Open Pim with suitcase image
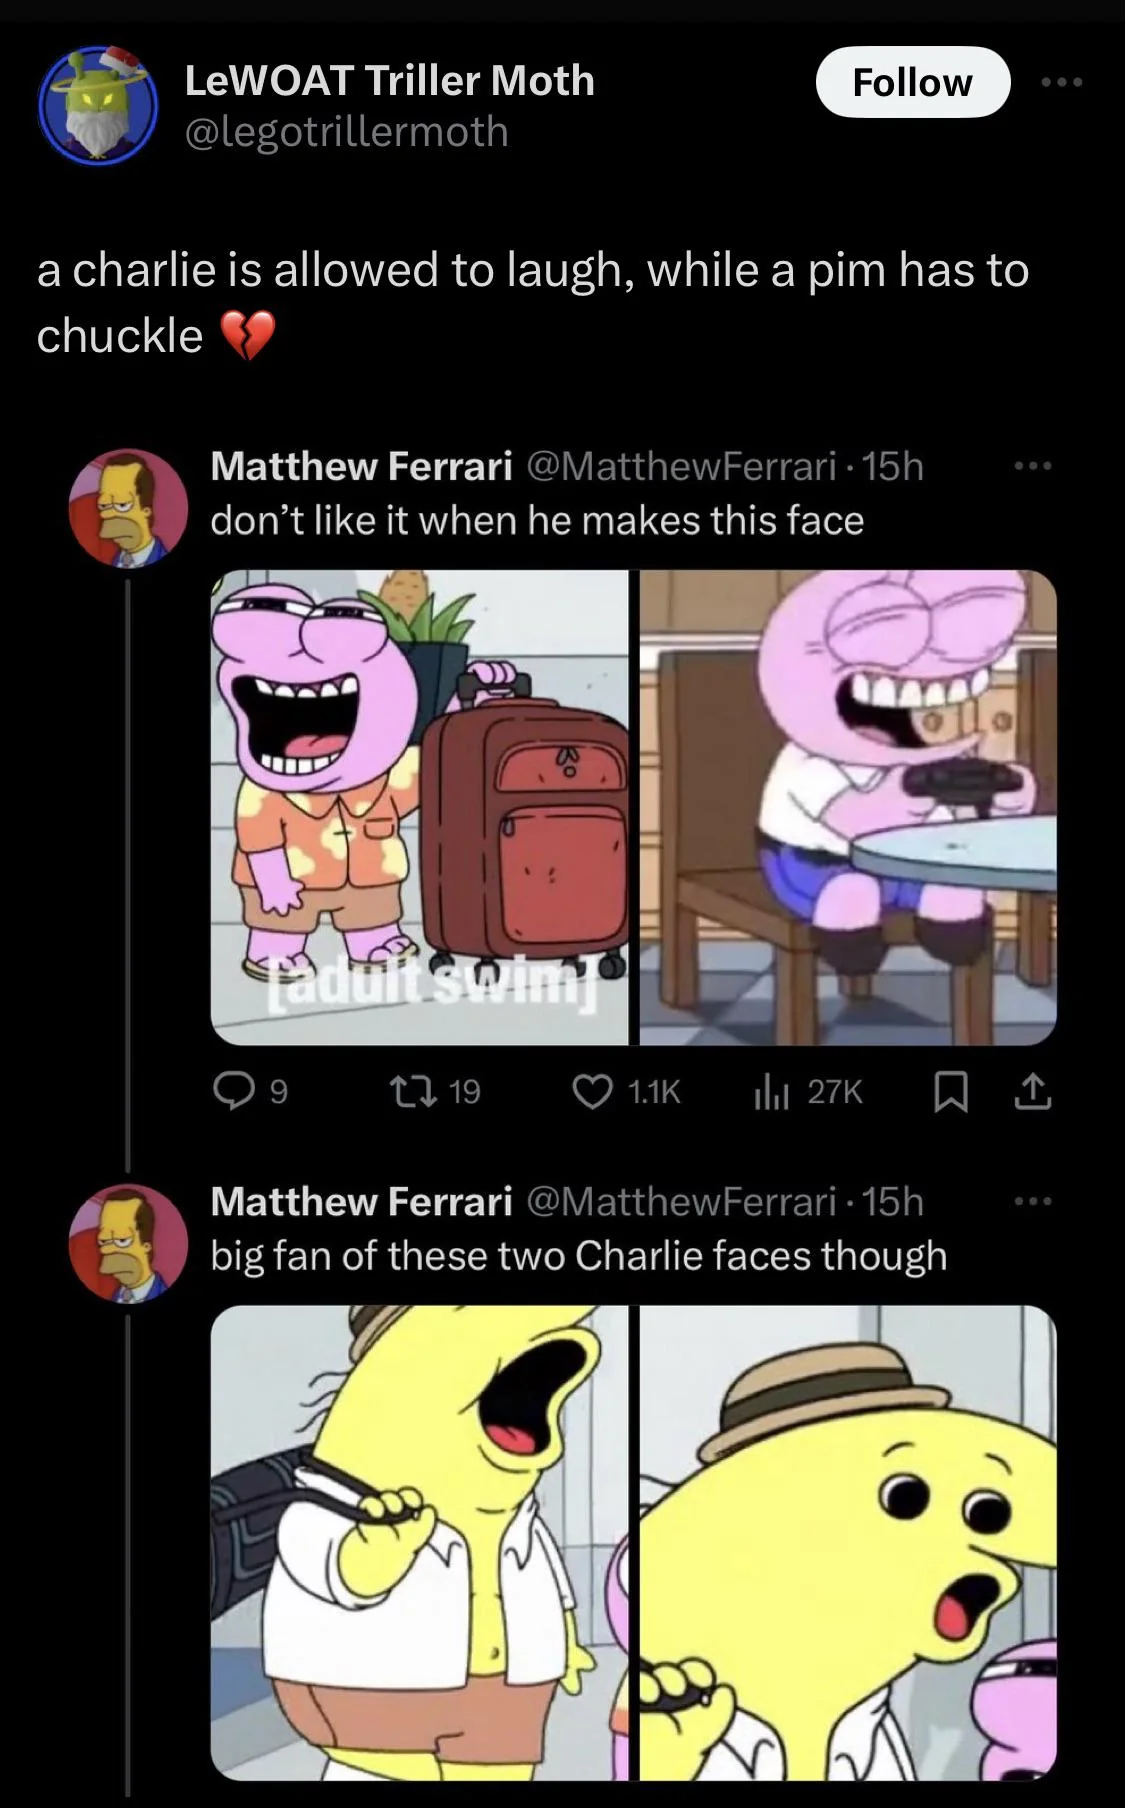 point(419,807)
